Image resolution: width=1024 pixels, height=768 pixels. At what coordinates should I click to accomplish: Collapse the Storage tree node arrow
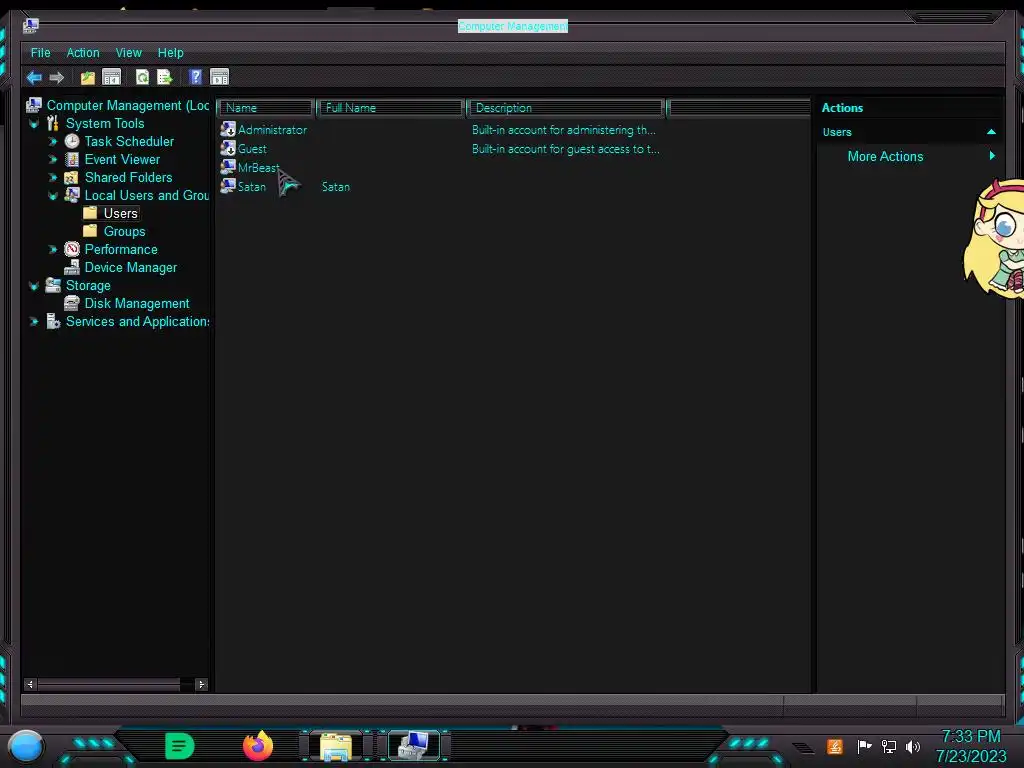tap(34, 285)
